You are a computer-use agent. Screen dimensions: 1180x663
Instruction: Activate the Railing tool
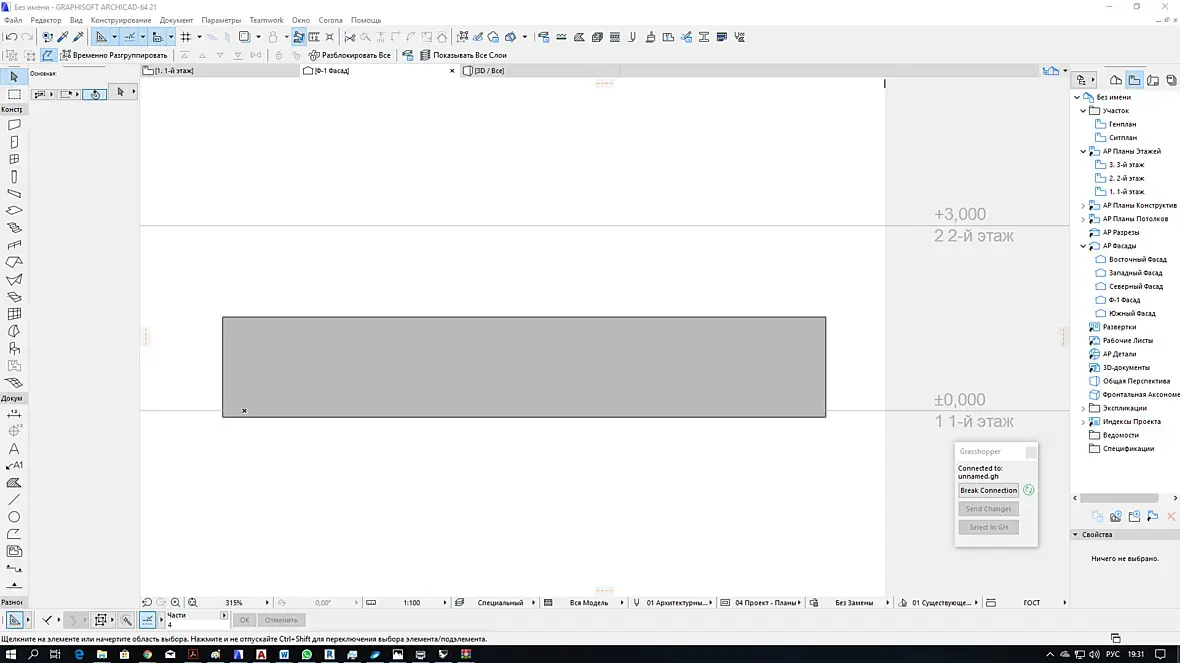14,245
